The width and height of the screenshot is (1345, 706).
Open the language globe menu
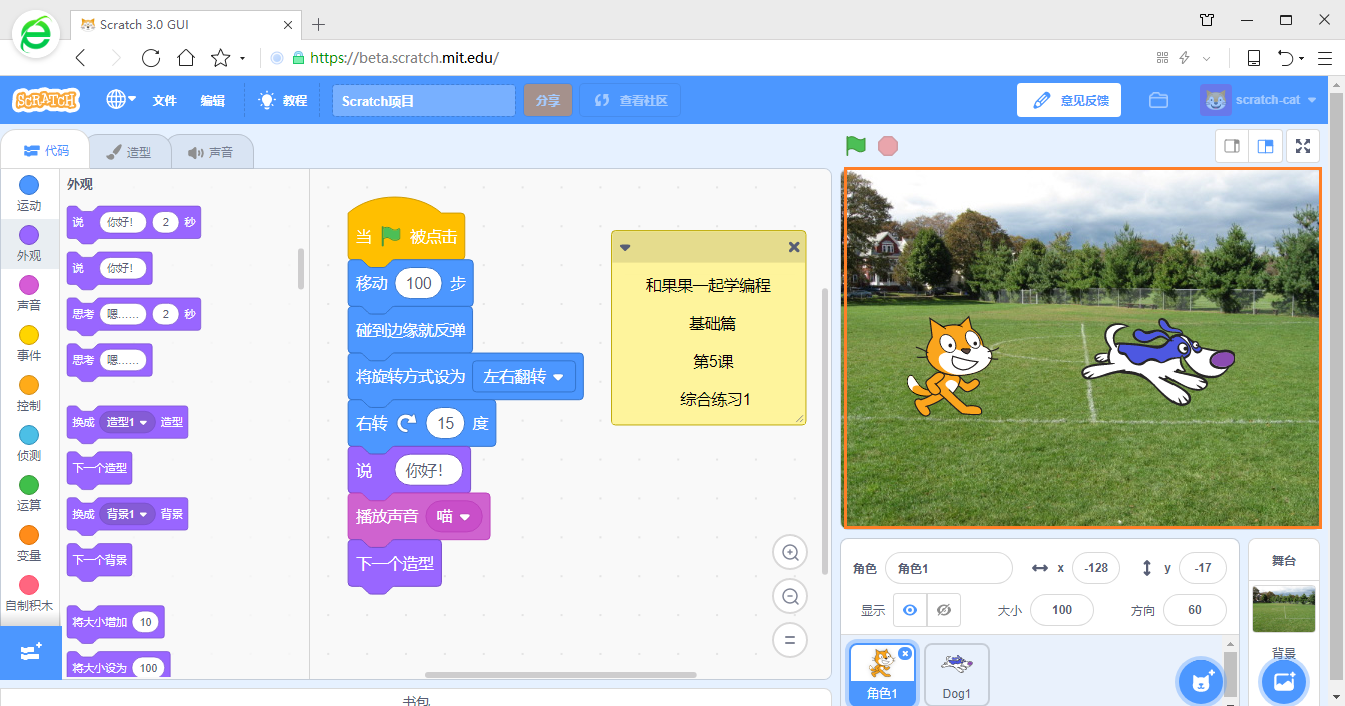[x=121, y=100]
